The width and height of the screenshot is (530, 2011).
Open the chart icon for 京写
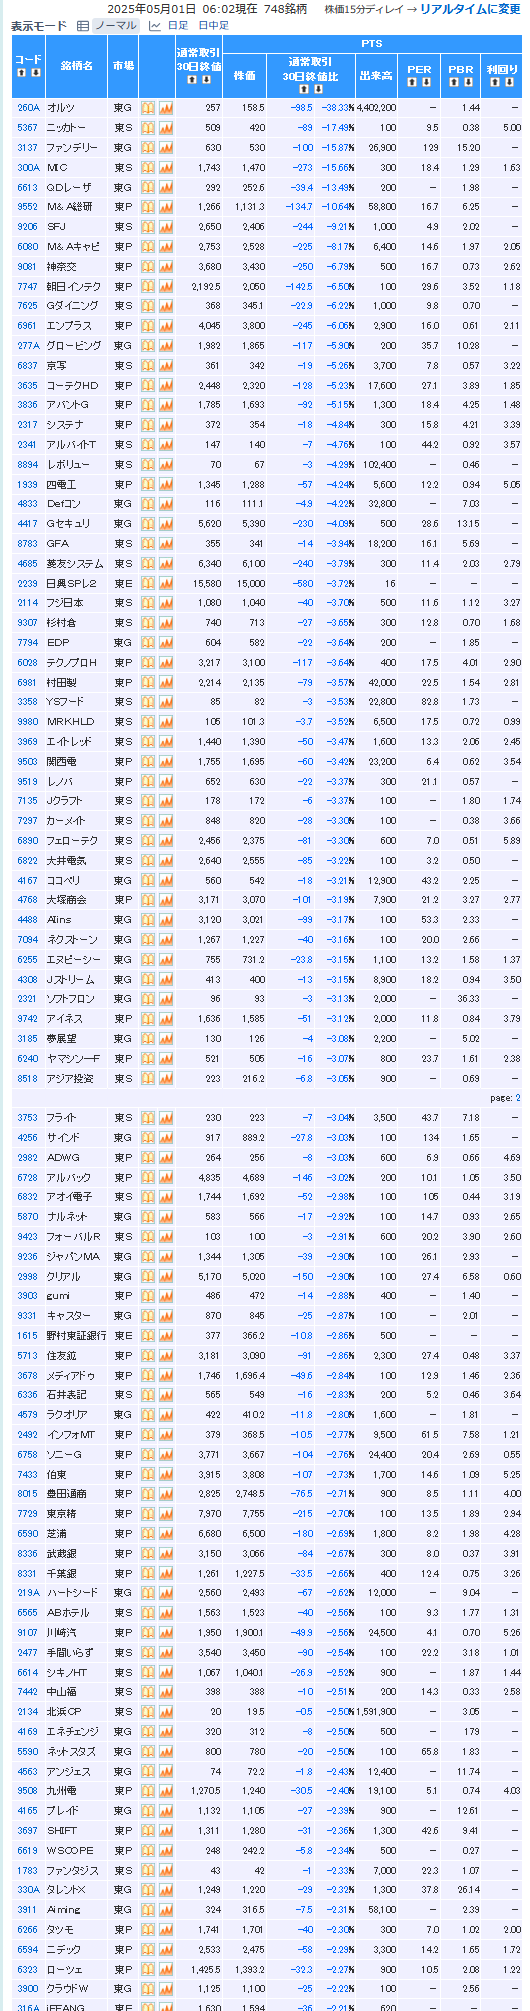click(166, 365)
